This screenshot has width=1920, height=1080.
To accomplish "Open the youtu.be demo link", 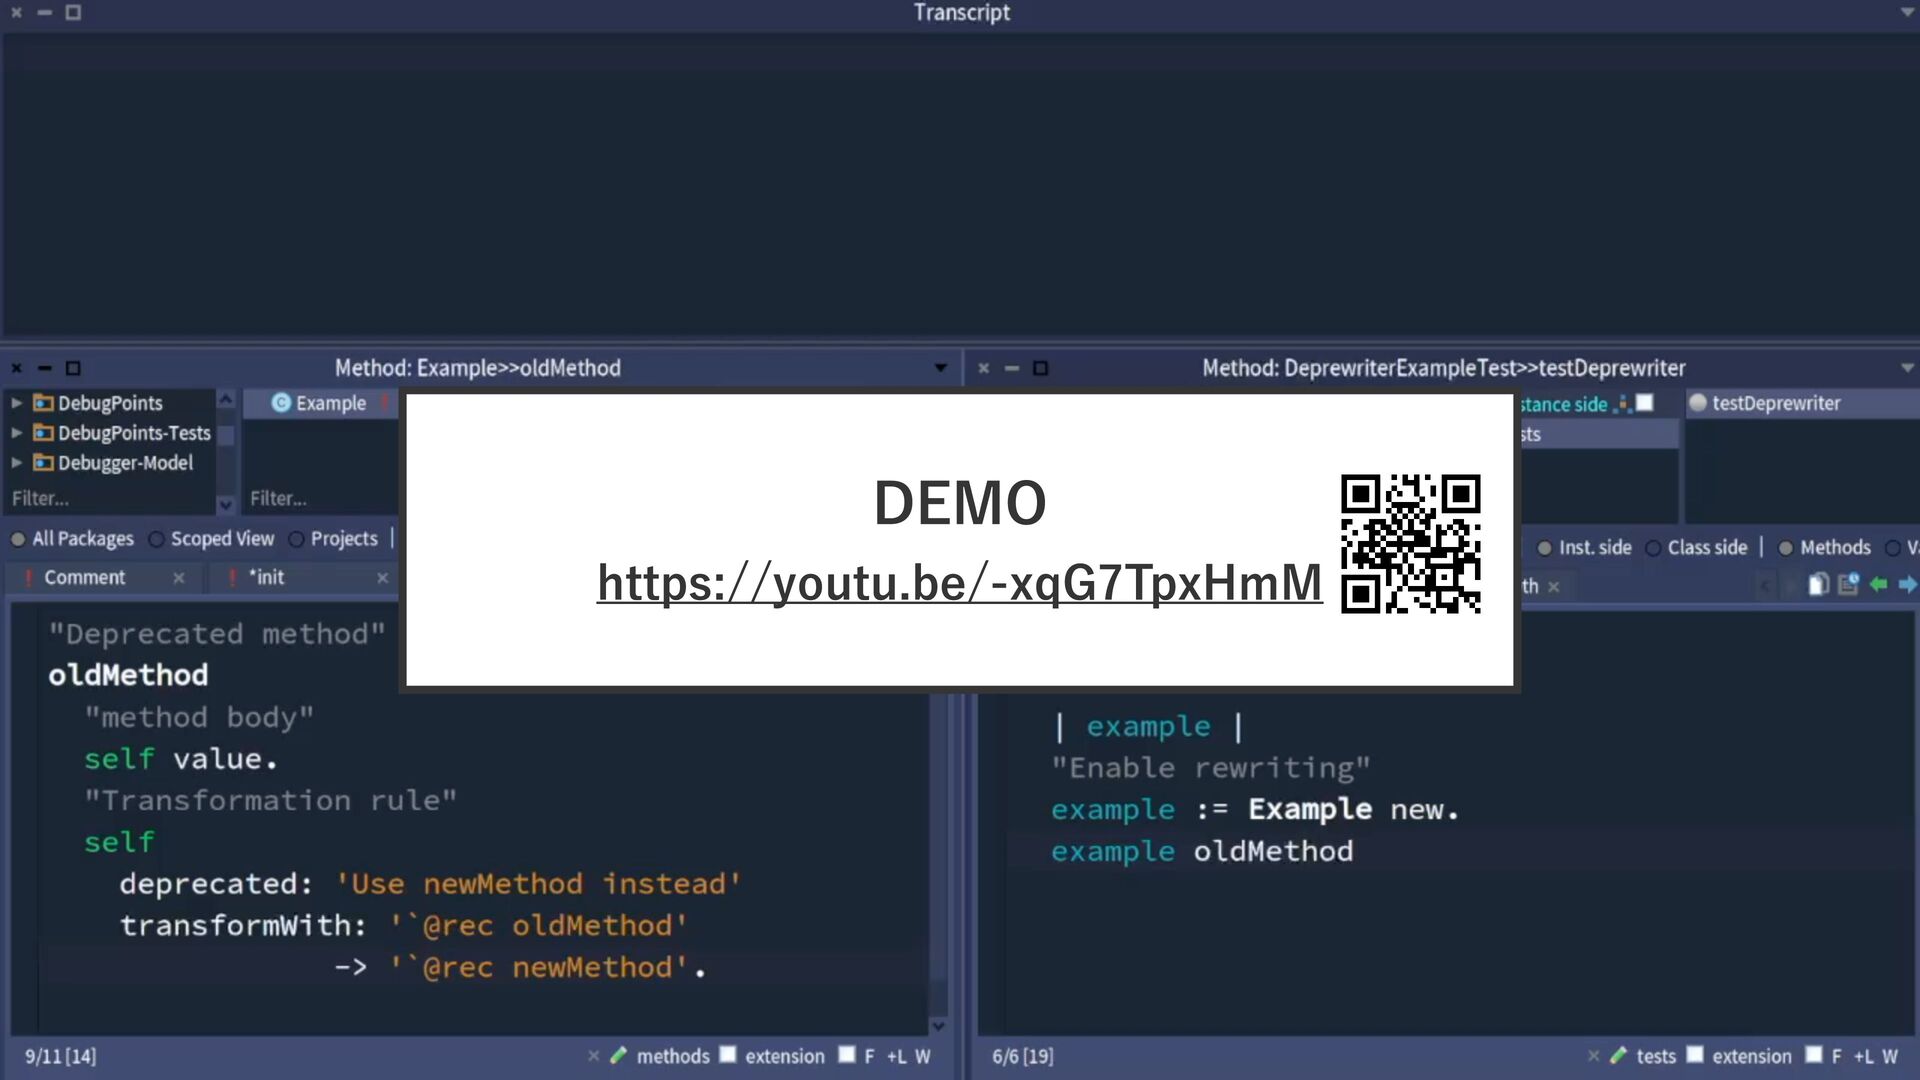I will (x=959, y=583).
